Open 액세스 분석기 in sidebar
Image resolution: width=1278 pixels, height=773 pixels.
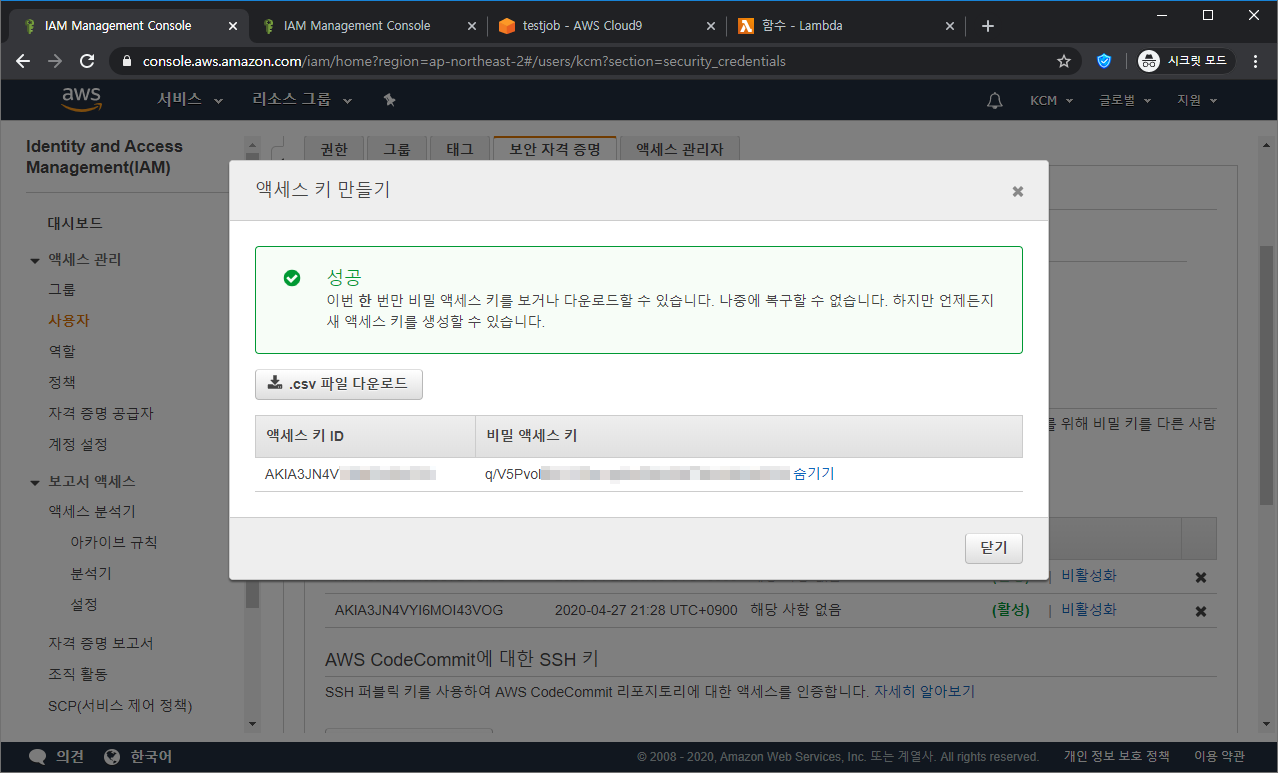pos(92,511)
